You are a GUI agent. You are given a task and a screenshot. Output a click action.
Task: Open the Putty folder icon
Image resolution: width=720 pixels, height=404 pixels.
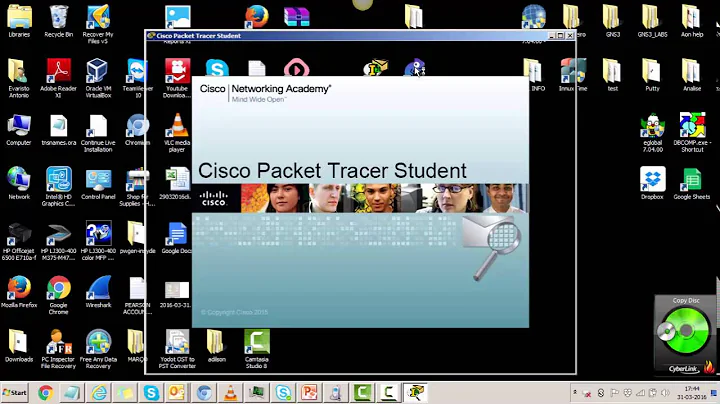(x=652, y=73)
